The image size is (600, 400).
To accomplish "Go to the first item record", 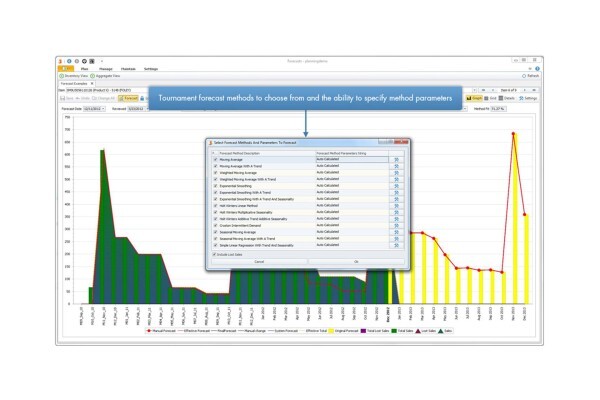I will click(484, 90).
